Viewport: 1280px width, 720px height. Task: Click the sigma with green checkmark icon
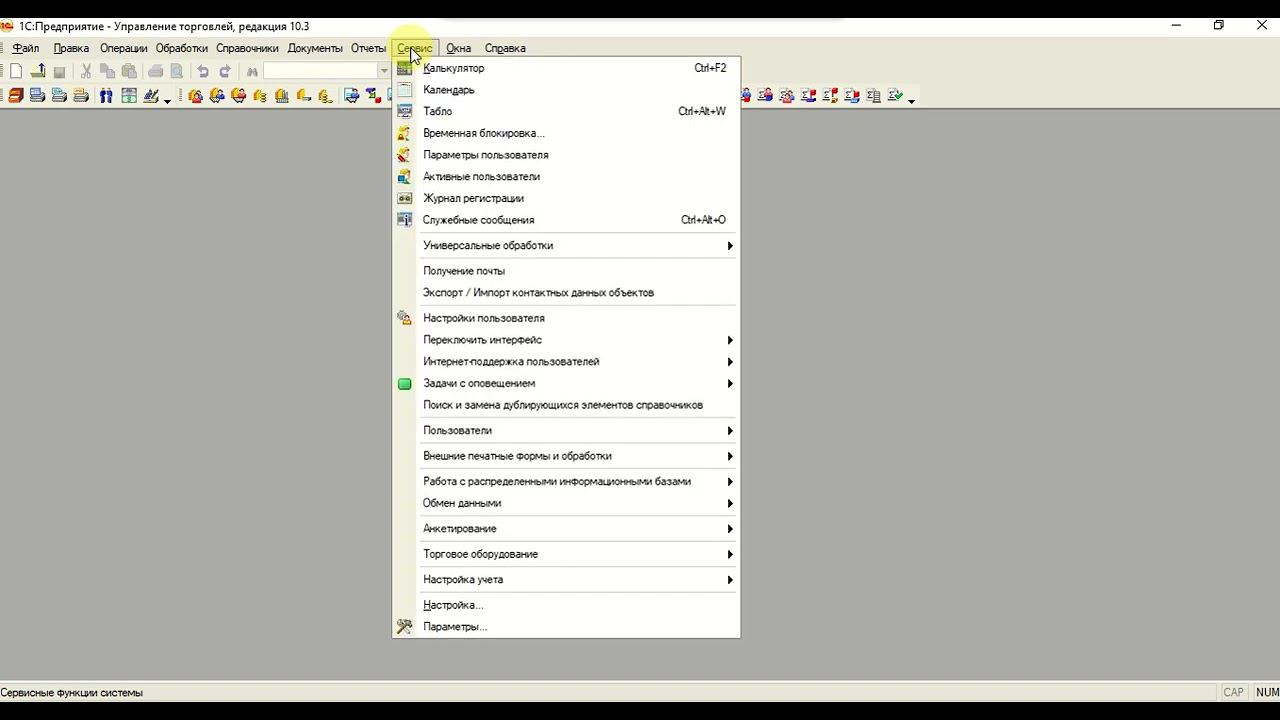tap(894, 95)
